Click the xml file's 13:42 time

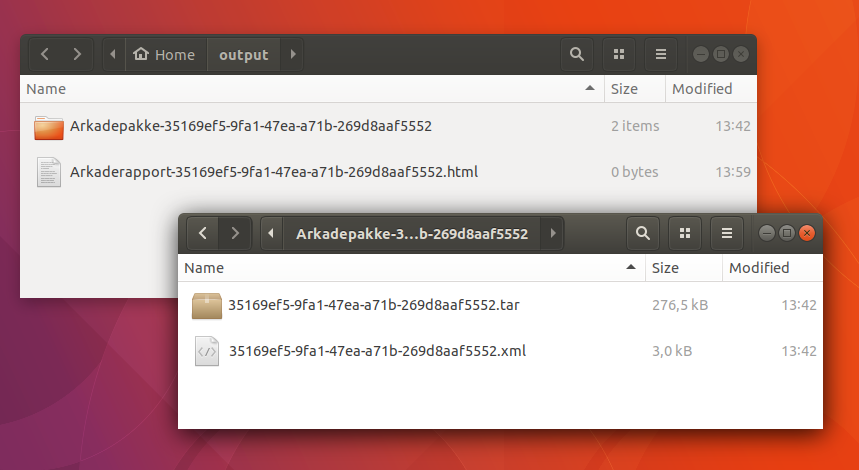[799, 351]
